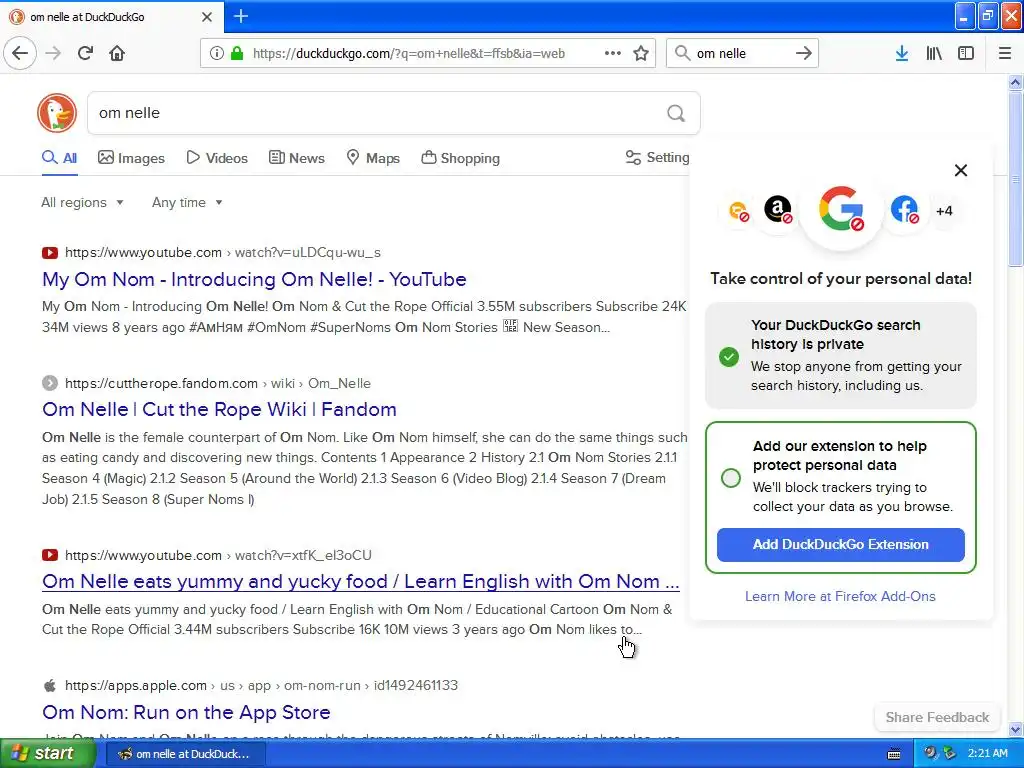Expand the All regions dropdown
1024x768 pixels.
click(x=82, y=202)
